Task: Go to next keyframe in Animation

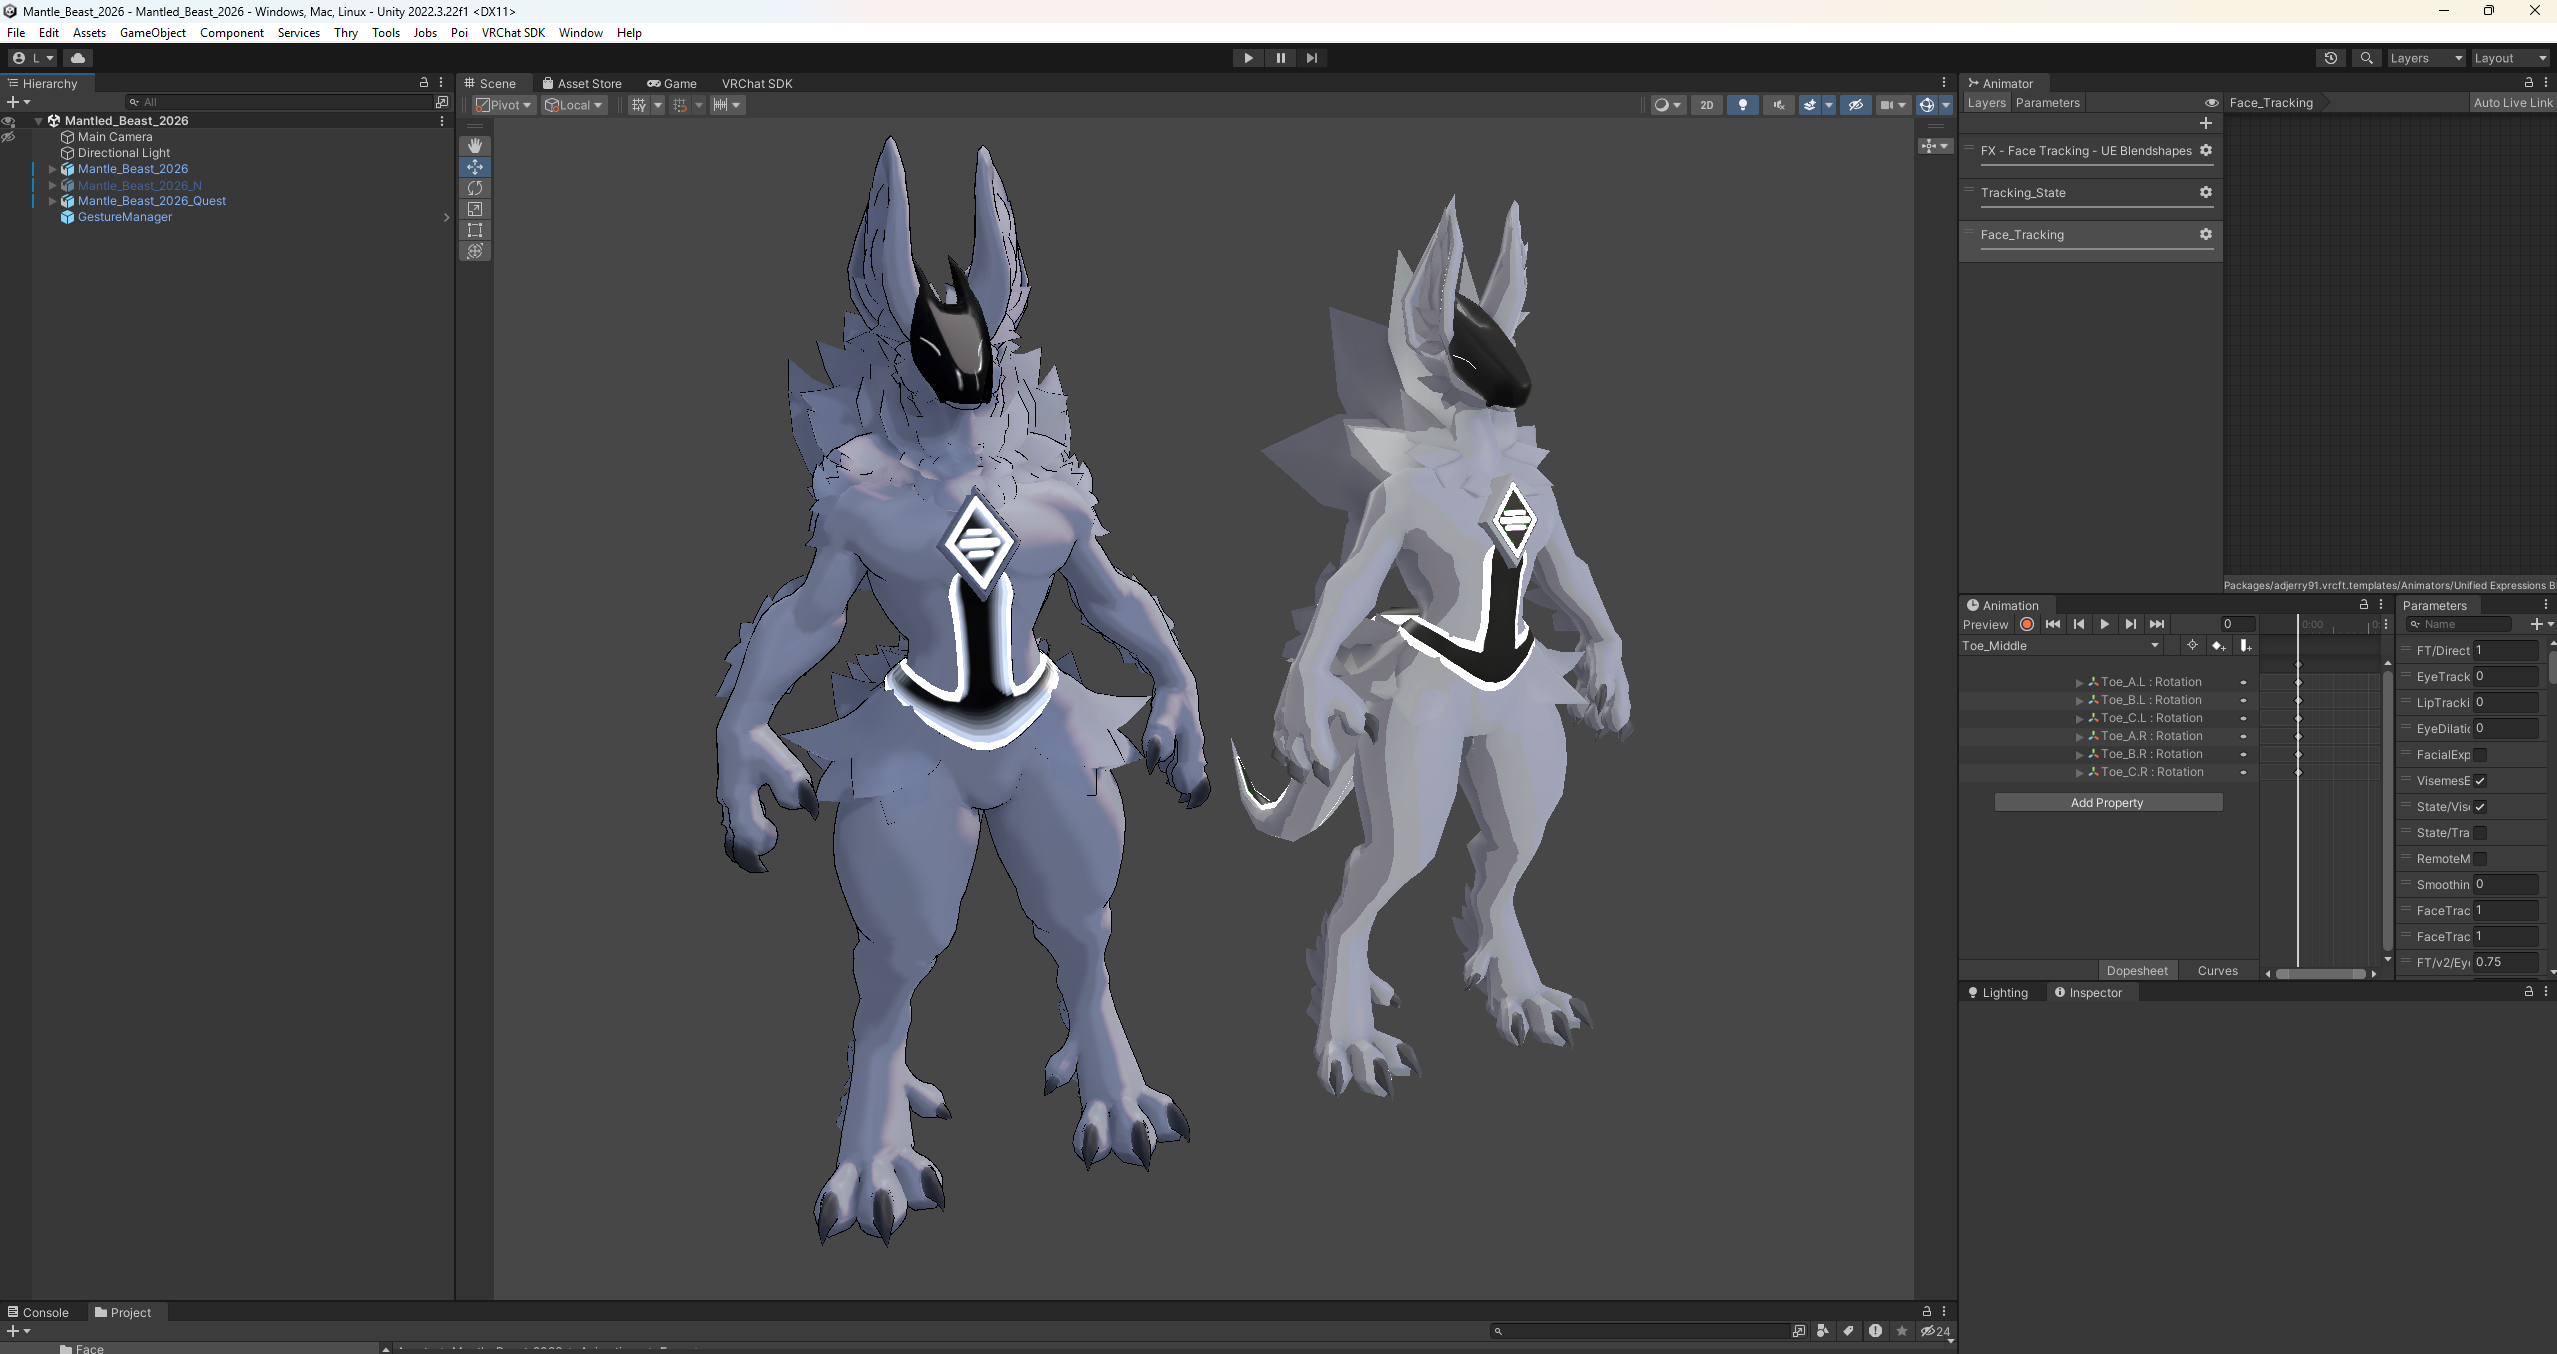Action: 2131,624
